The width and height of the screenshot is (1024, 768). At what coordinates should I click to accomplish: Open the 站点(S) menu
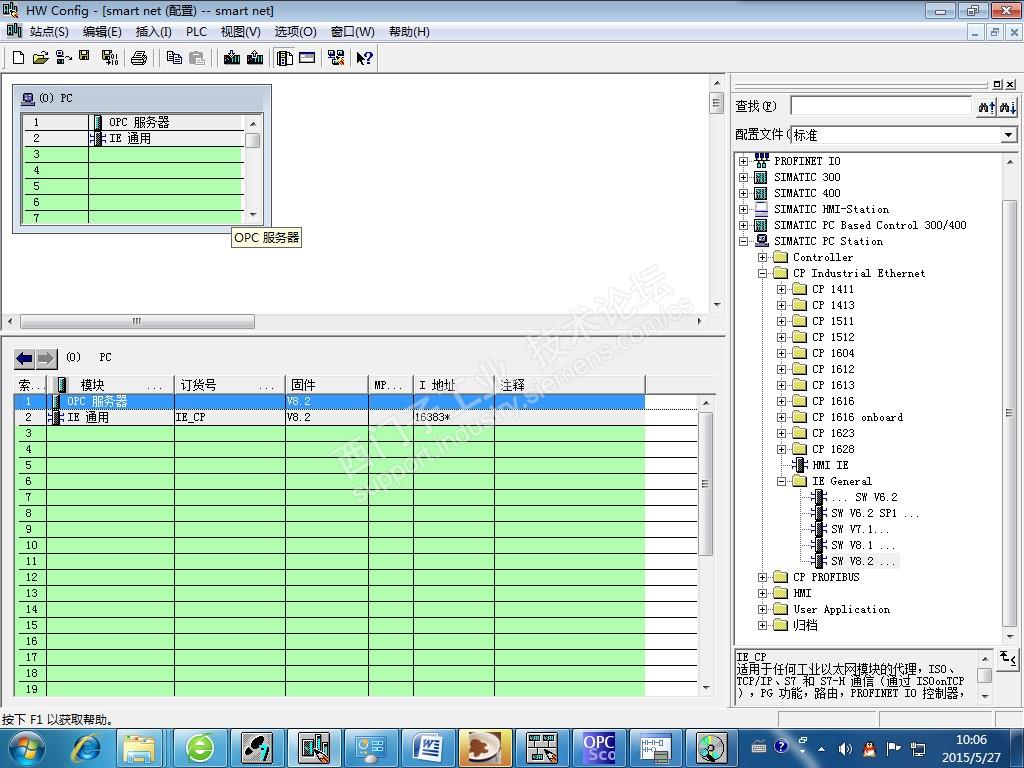tap(49, 31)
